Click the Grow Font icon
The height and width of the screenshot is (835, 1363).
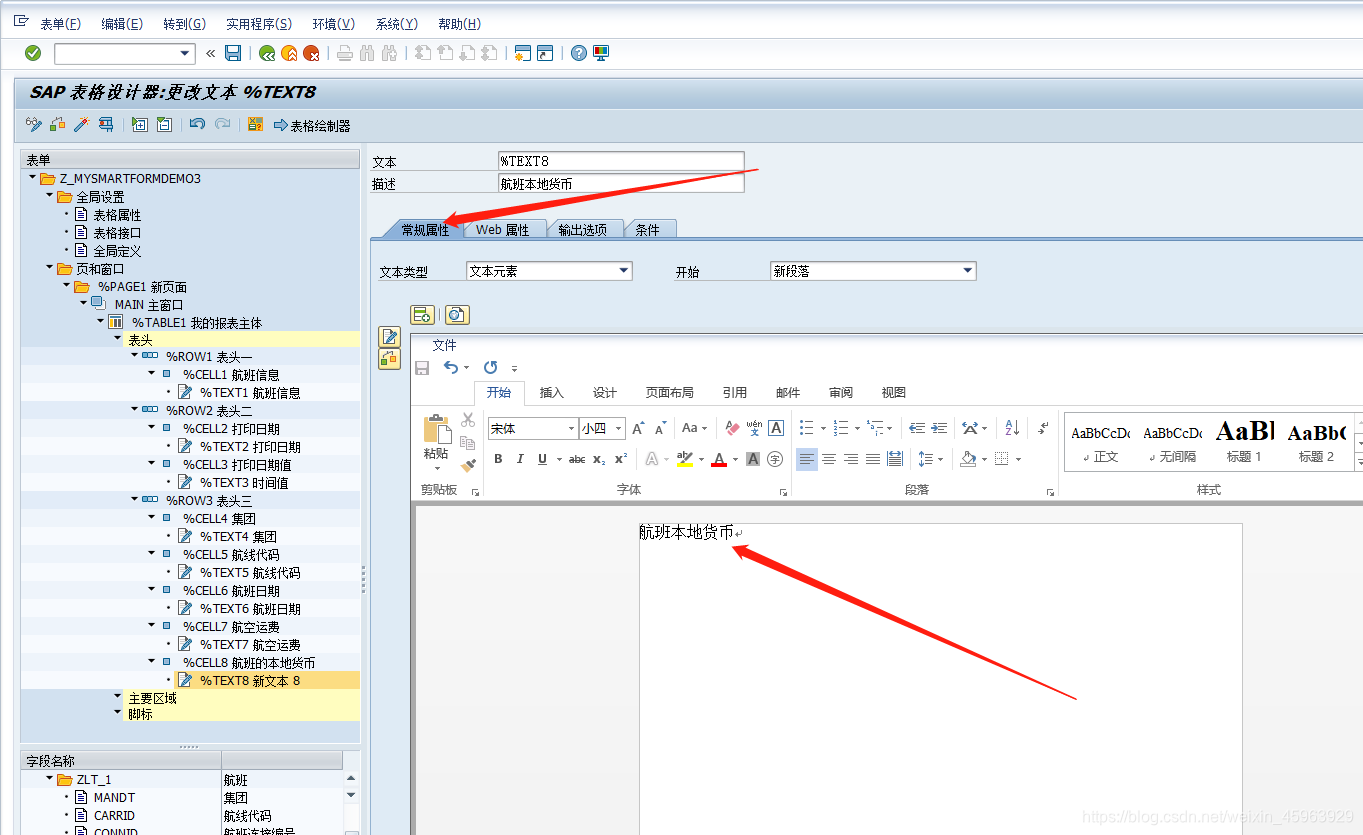point(638,428)
